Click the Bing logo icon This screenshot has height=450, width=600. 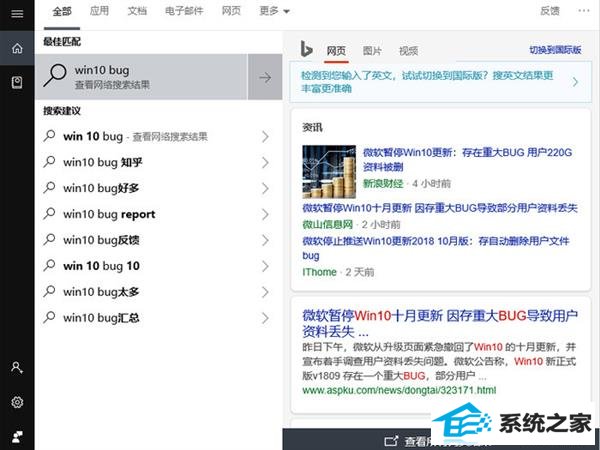coord(306,49)
